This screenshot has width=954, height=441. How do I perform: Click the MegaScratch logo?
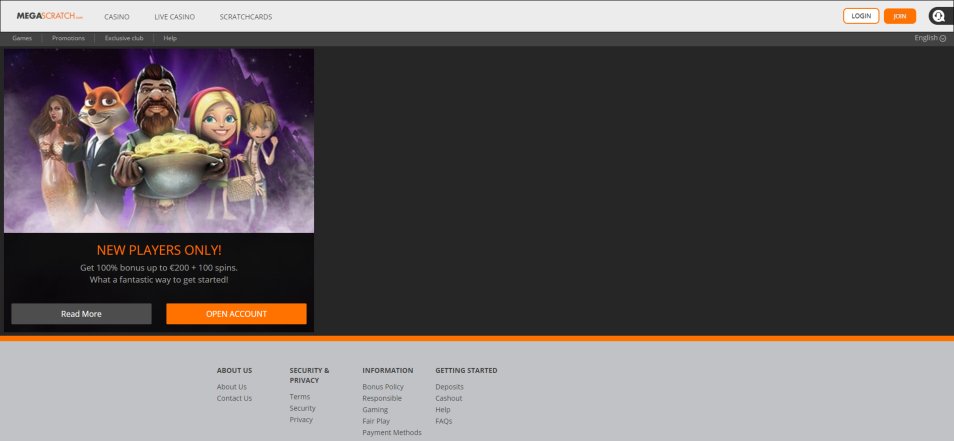(x=49, y=16)
